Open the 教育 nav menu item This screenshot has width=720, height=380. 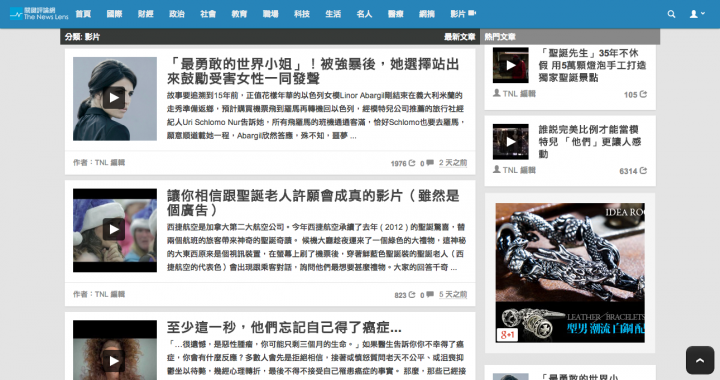[x=239, y=14]
